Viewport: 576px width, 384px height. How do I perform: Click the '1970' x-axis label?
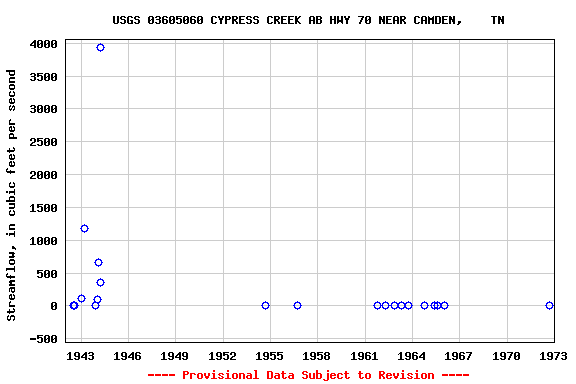(506, 356)
